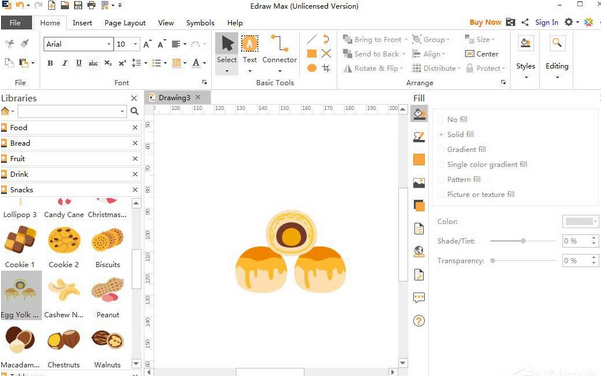Screen dimensions: 607x376
Task: Open the help question mark panel
Action: (x=419, y=321)
